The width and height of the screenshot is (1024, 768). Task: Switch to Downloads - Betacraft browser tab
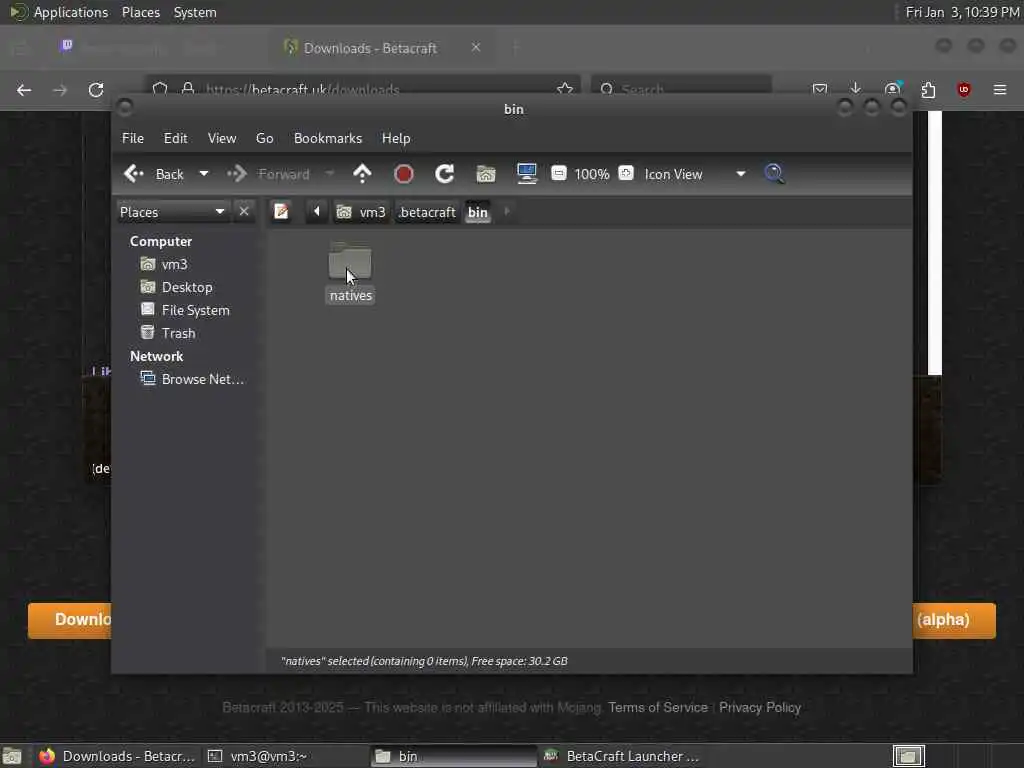point(370,48)
